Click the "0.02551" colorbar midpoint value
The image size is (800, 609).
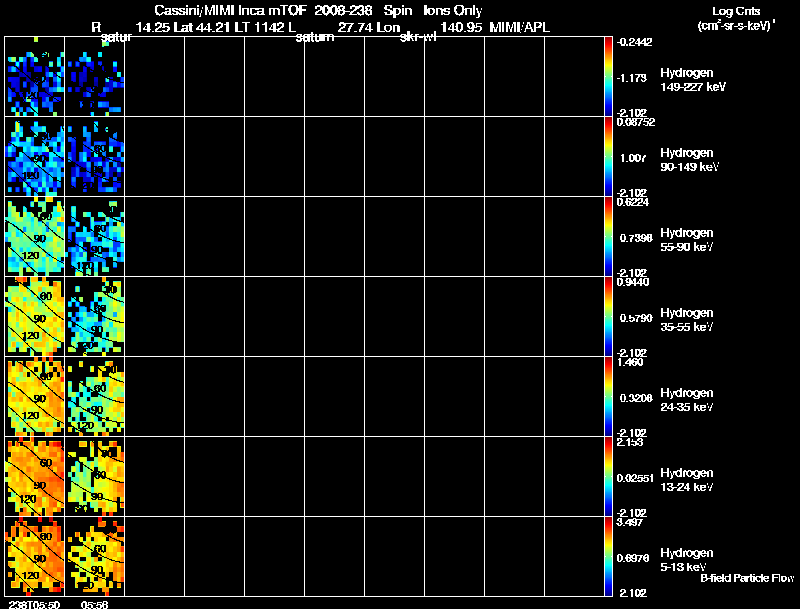[x=635, y=478]
